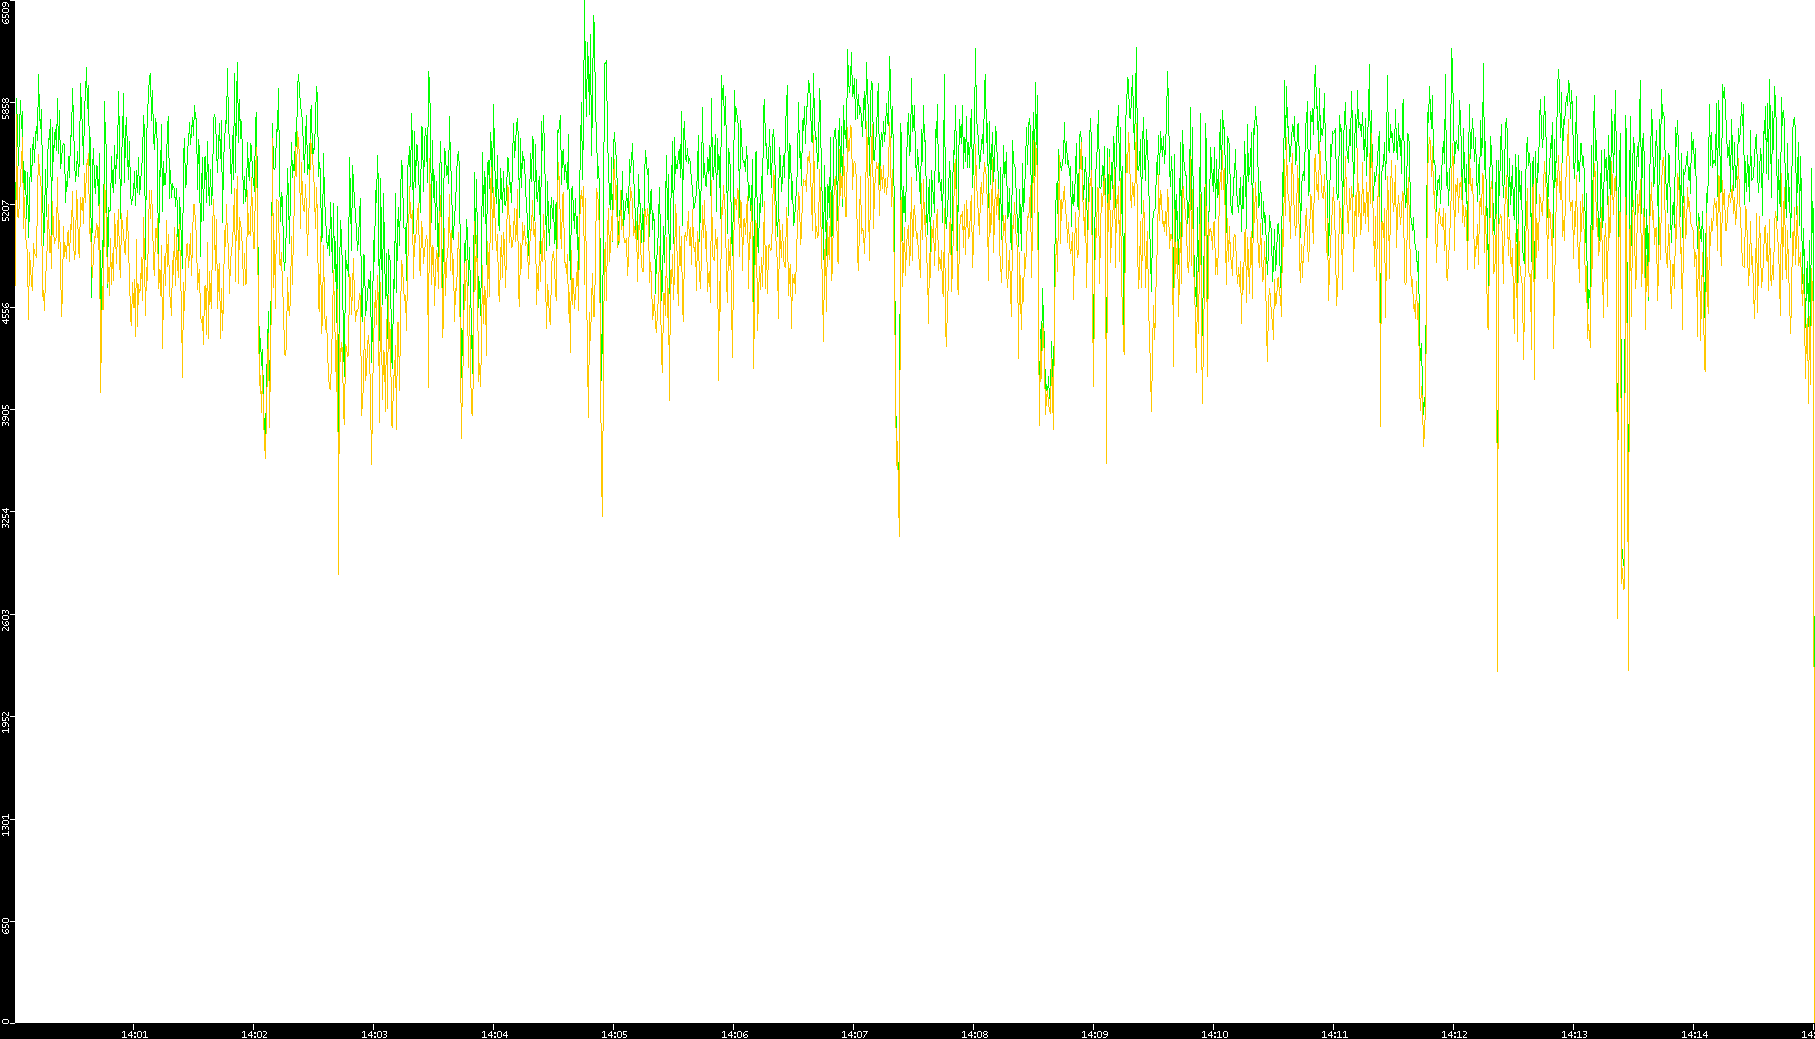Click the 6509 value axis label
Screen dimensions: 1815x1039
pos(6,12)
